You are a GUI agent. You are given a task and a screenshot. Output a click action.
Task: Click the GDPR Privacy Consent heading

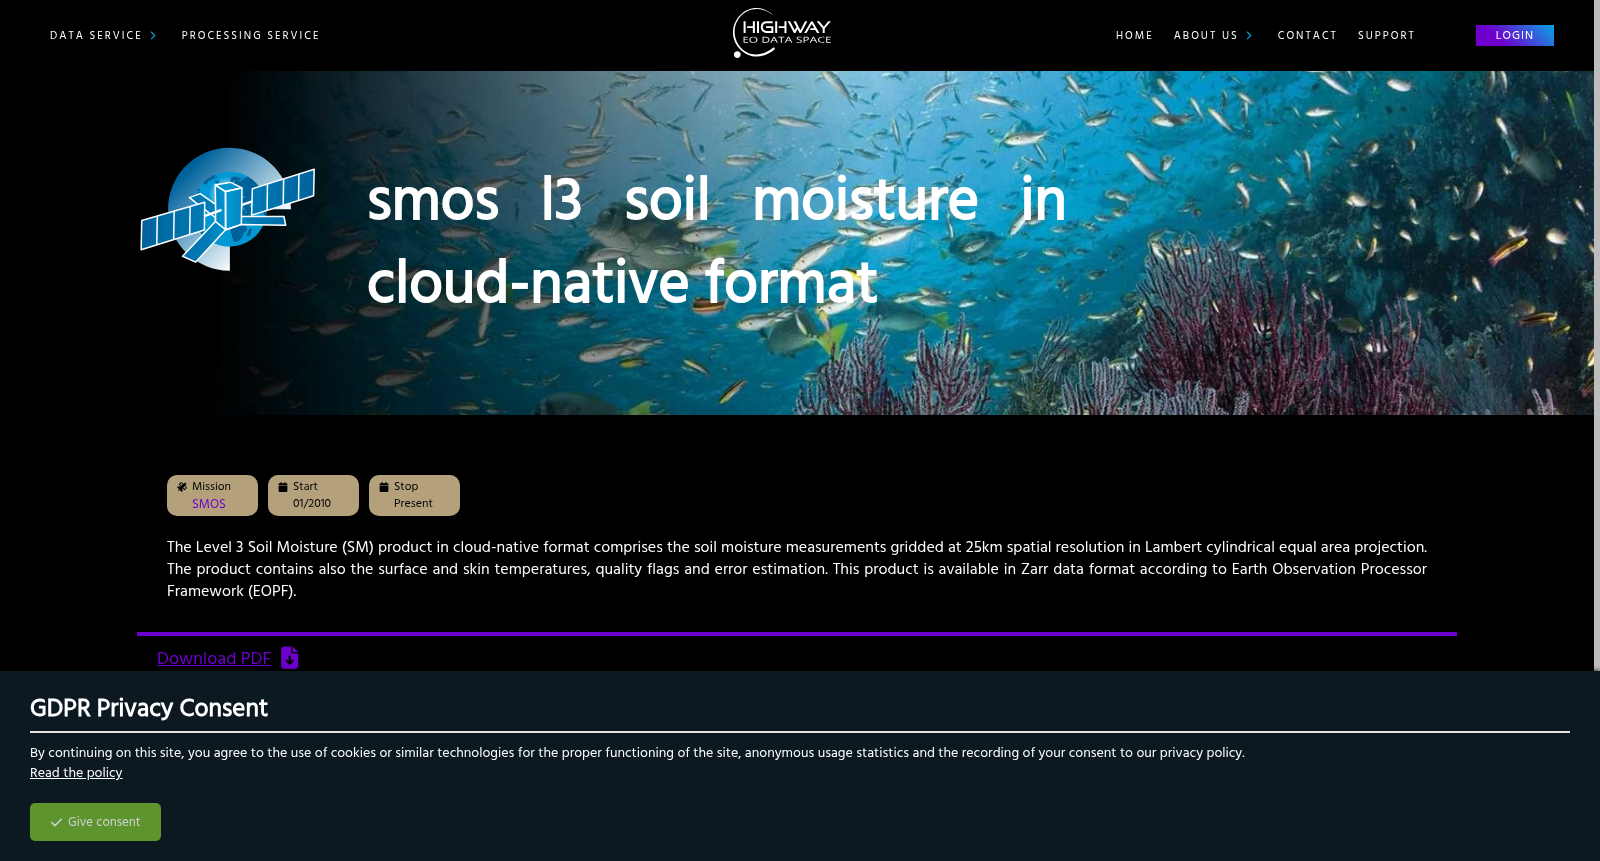click(x=149, y=708)
